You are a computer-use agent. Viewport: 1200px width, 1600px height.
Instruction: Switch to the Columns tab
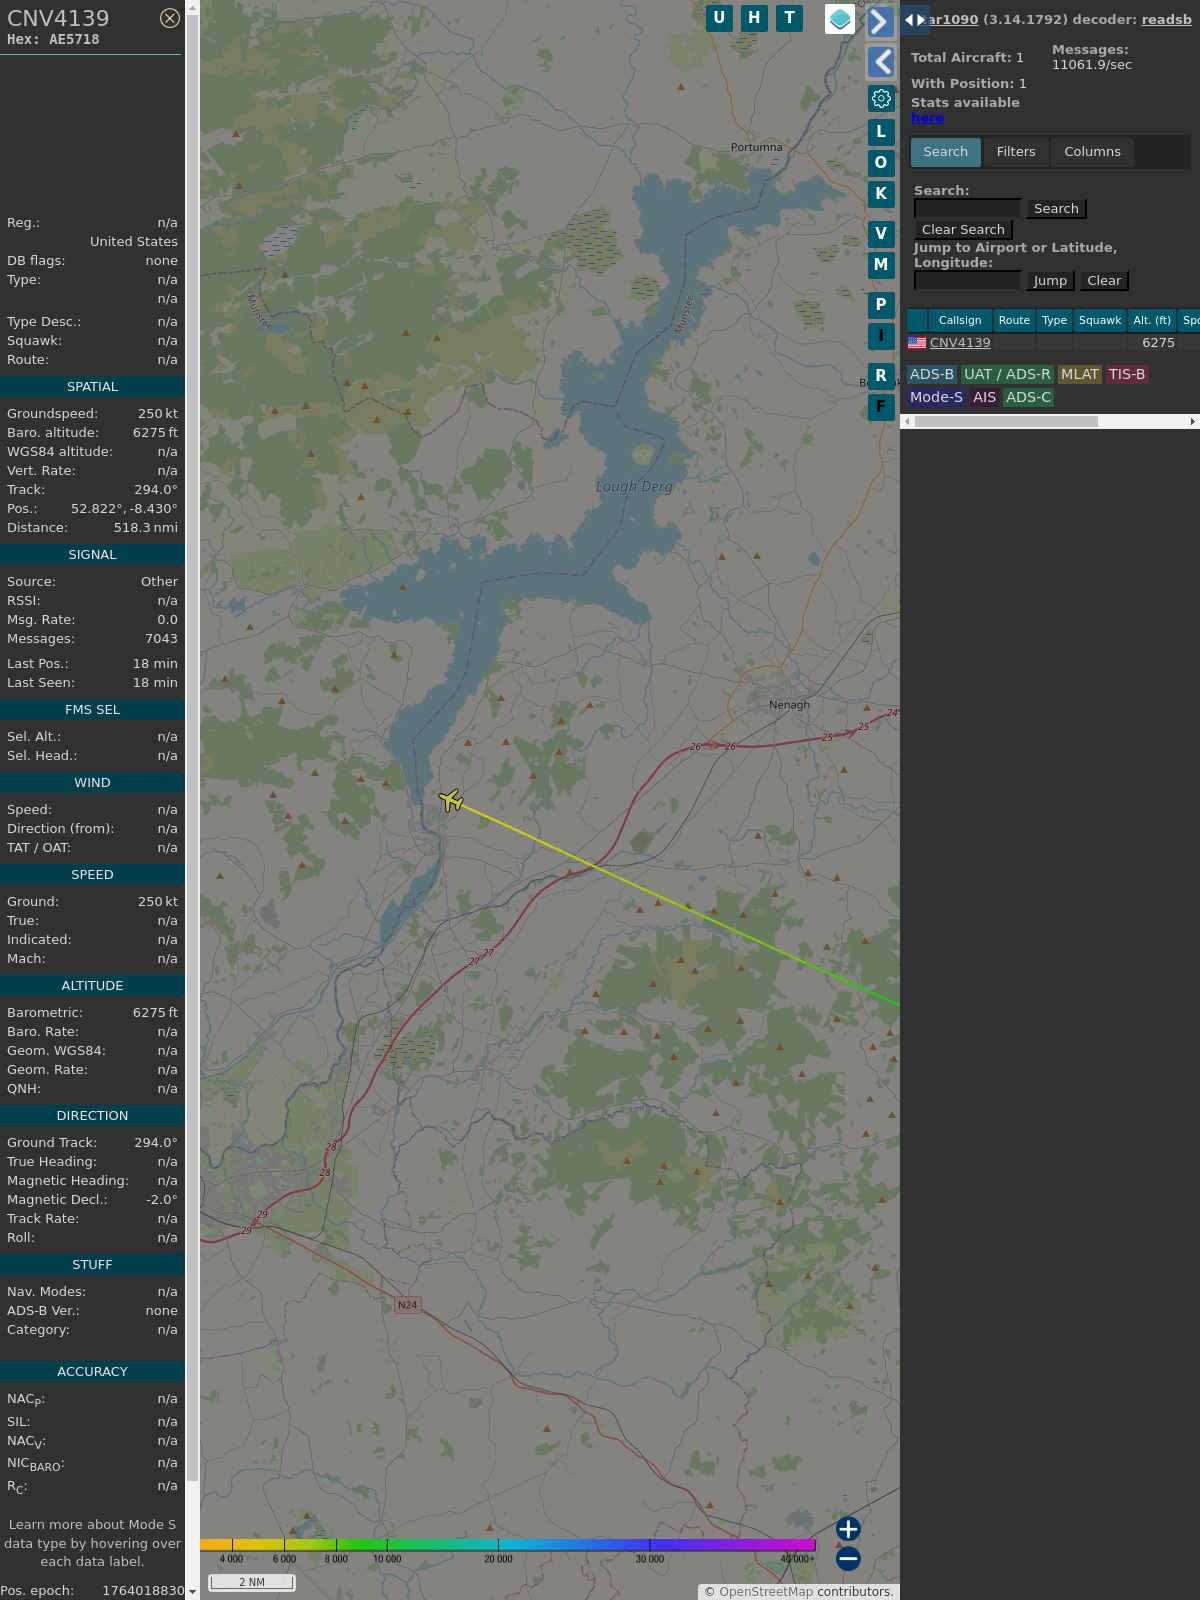[1092, 152]
